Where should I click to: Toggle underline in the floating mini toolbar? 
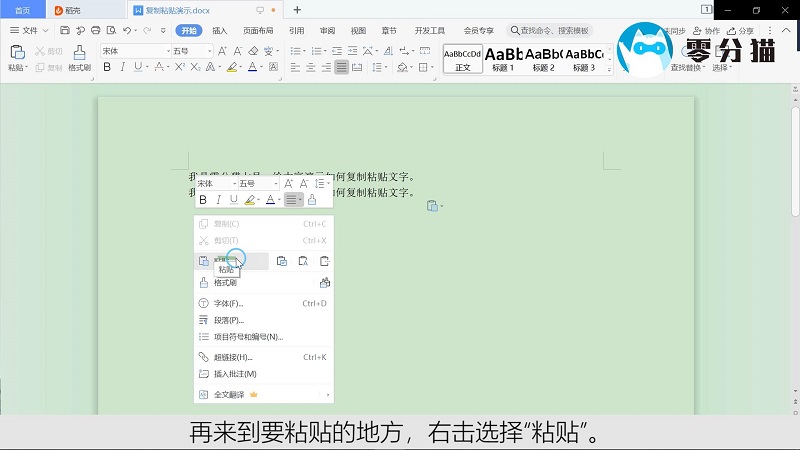tap(234, 200)
